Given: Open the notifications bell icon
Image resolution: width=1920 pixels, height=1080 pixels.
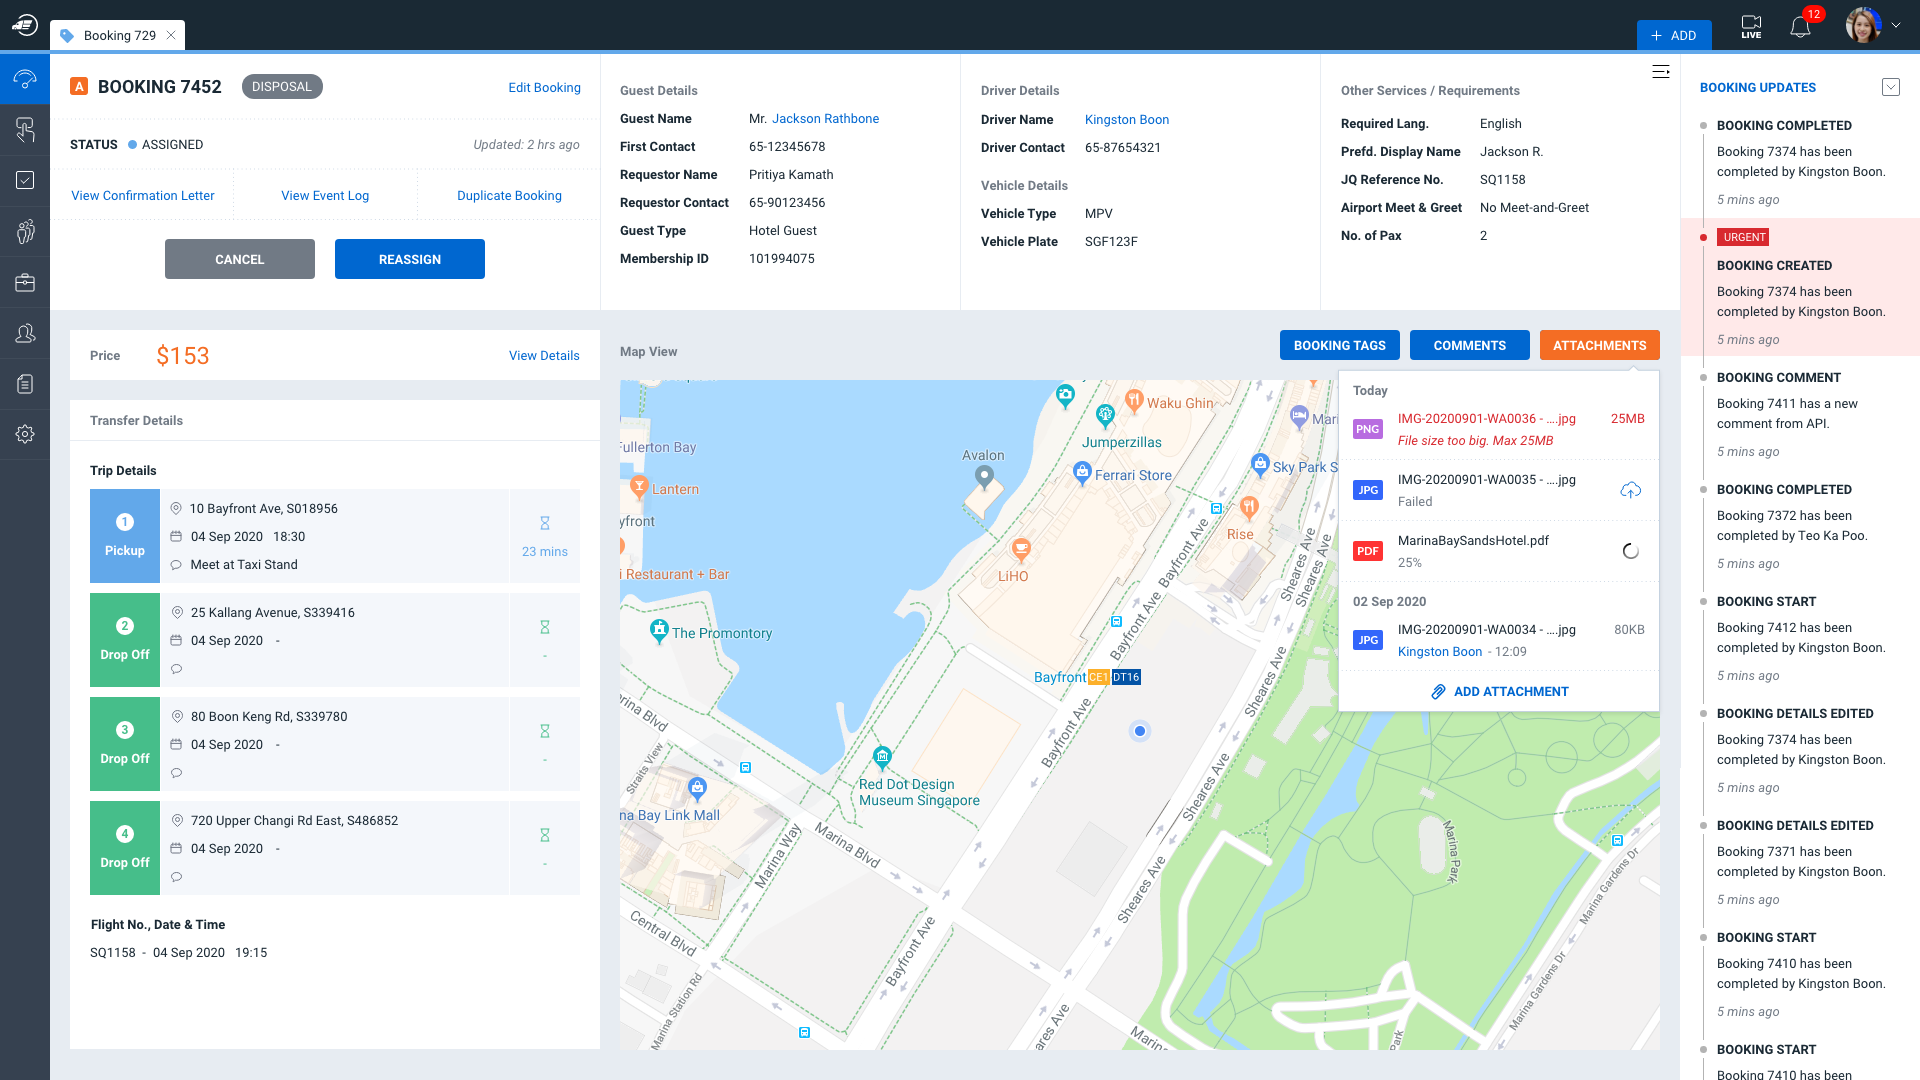Looking at the screenshot, I should coord(1800,27).
